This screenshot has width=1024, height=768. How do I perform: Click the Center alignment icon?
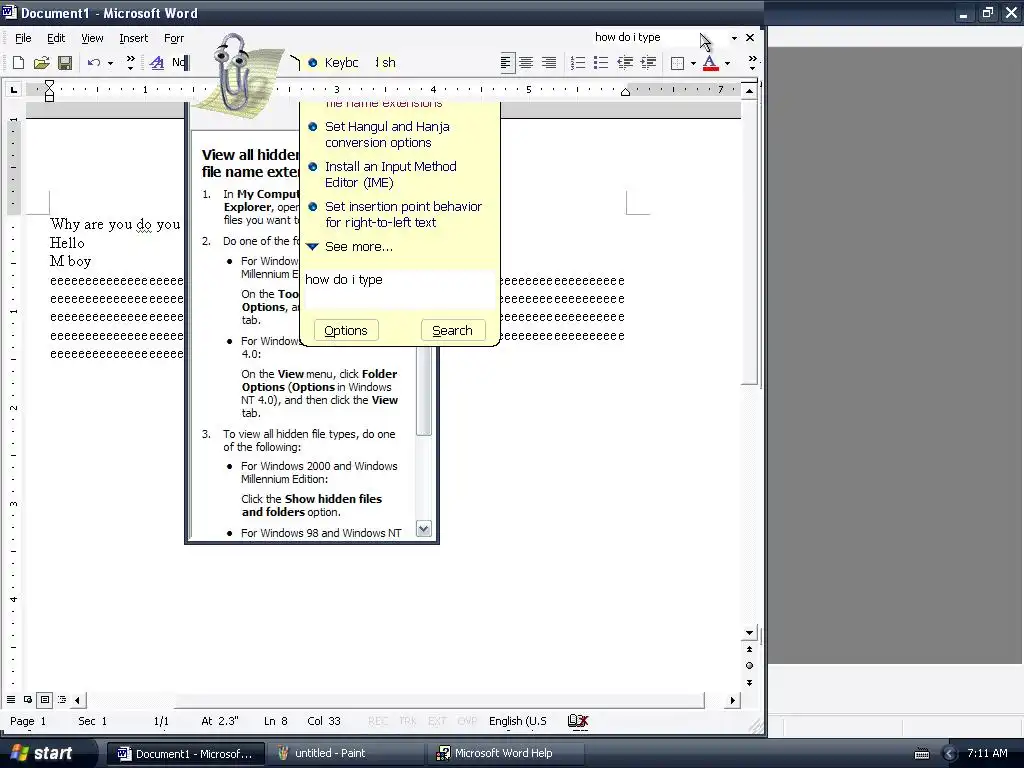526,63
